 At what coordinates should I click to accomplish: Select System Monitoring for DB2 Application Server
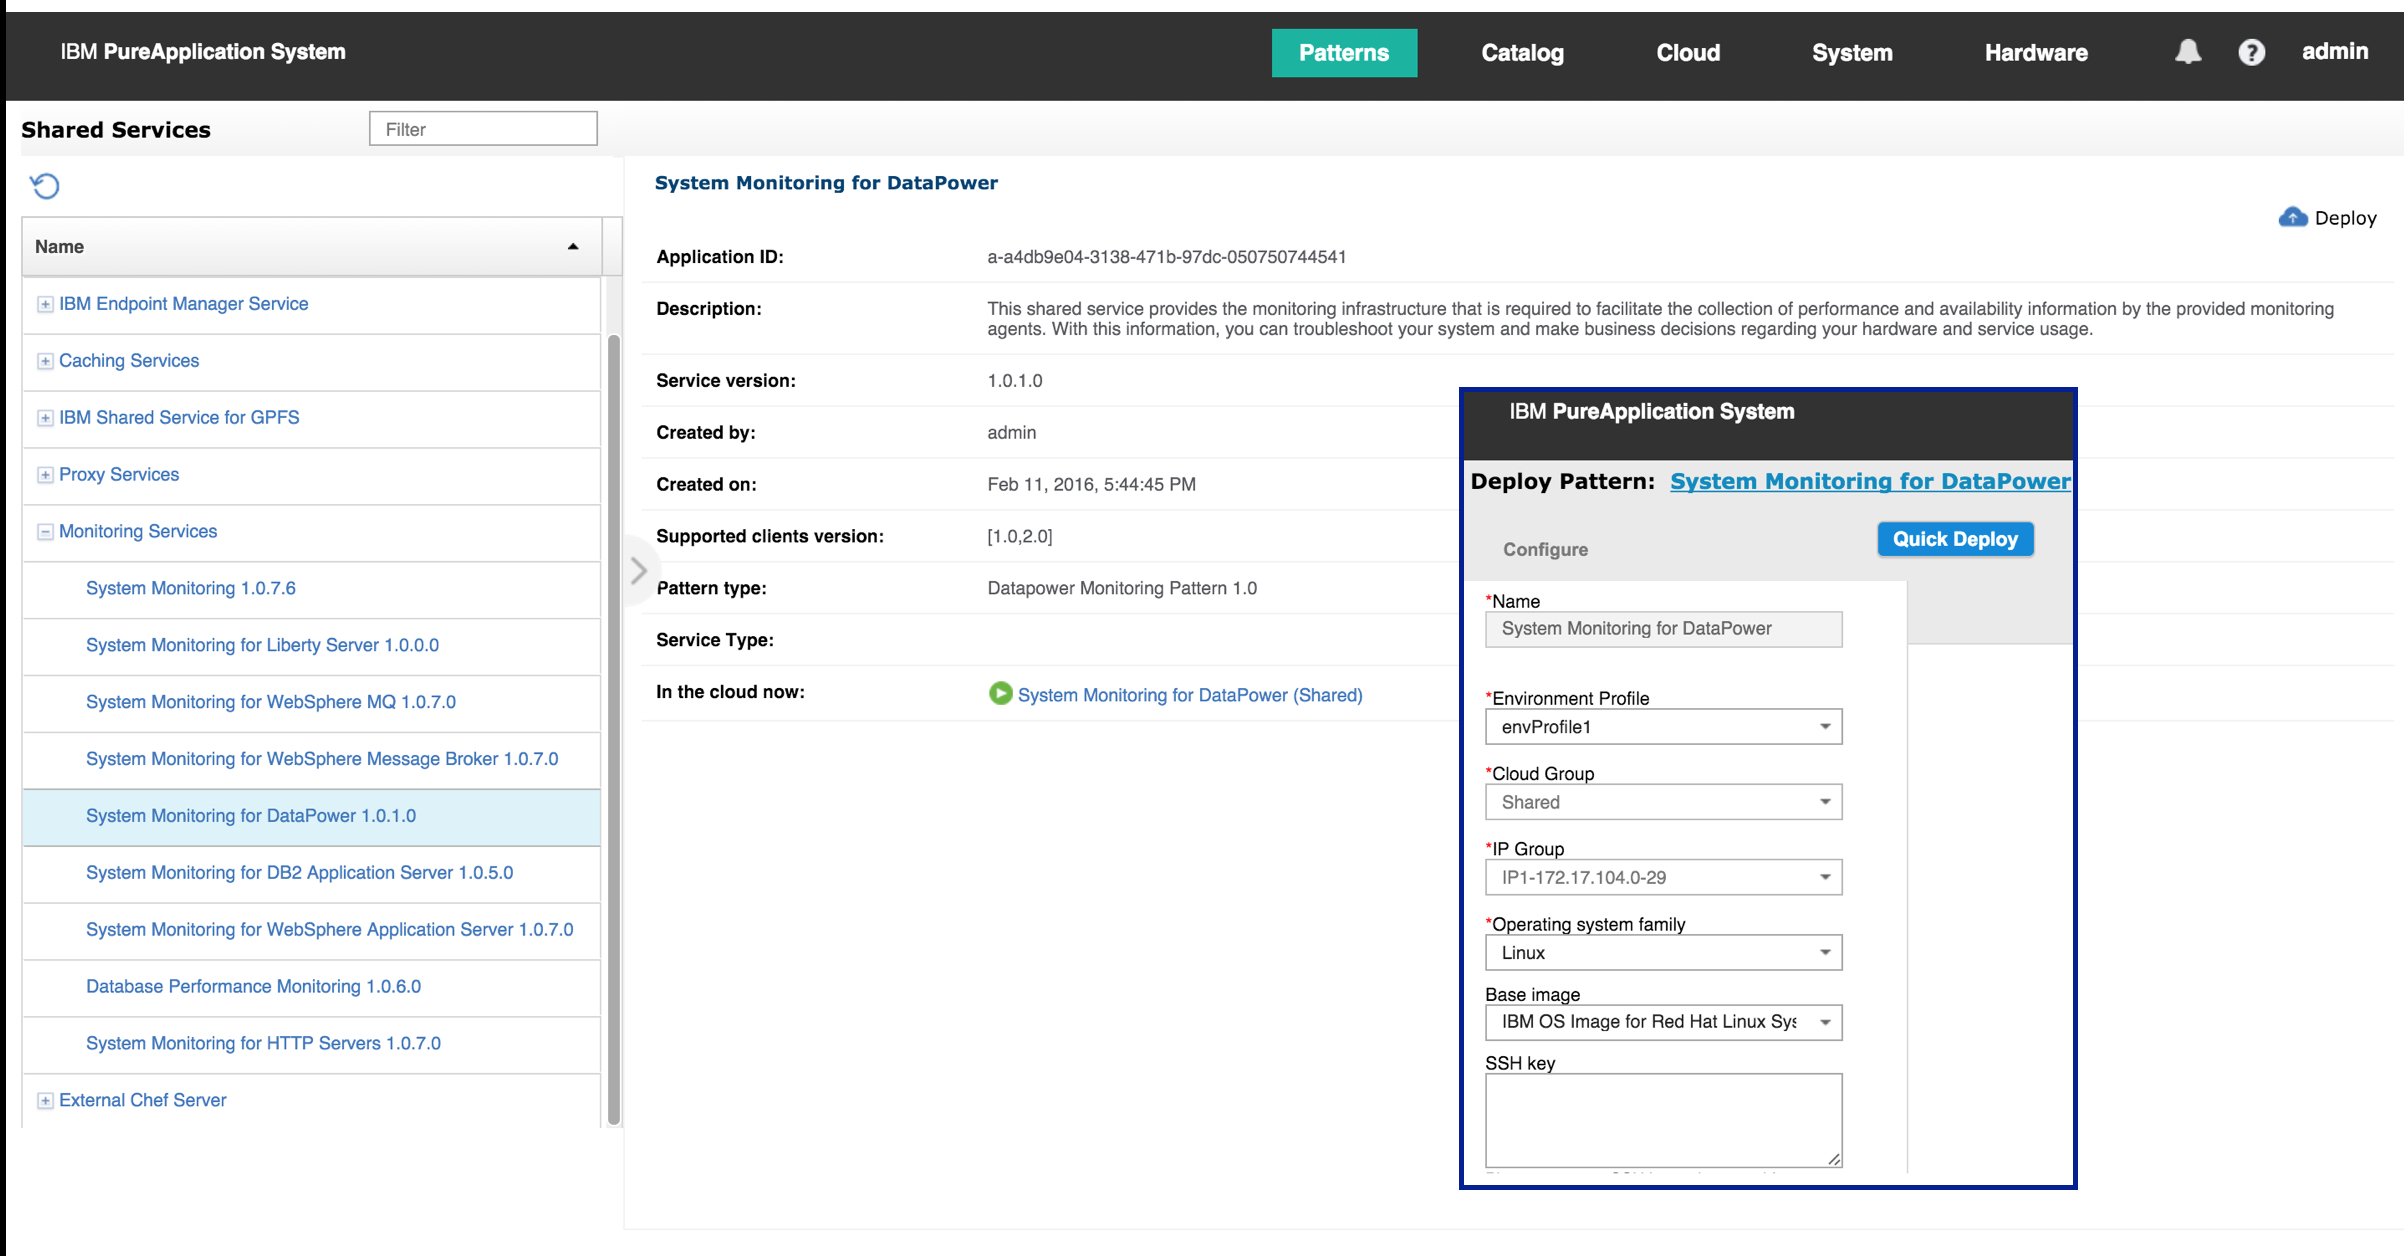tap(299, 873)
